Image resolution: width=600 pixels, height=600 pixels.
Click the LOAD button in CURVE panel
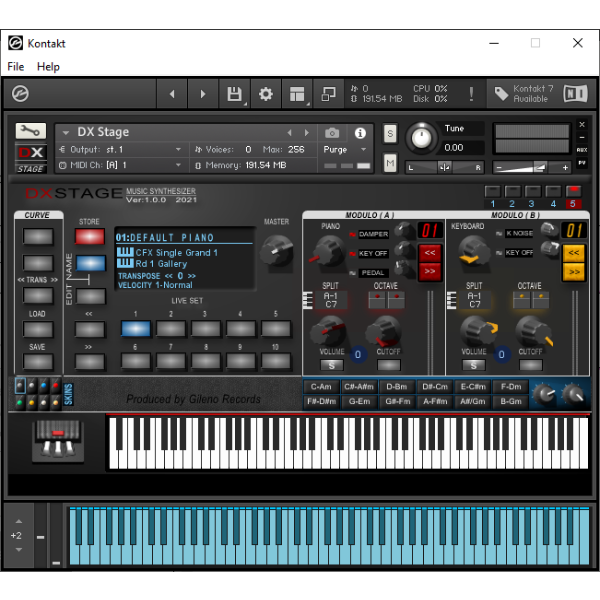[38, 329]
